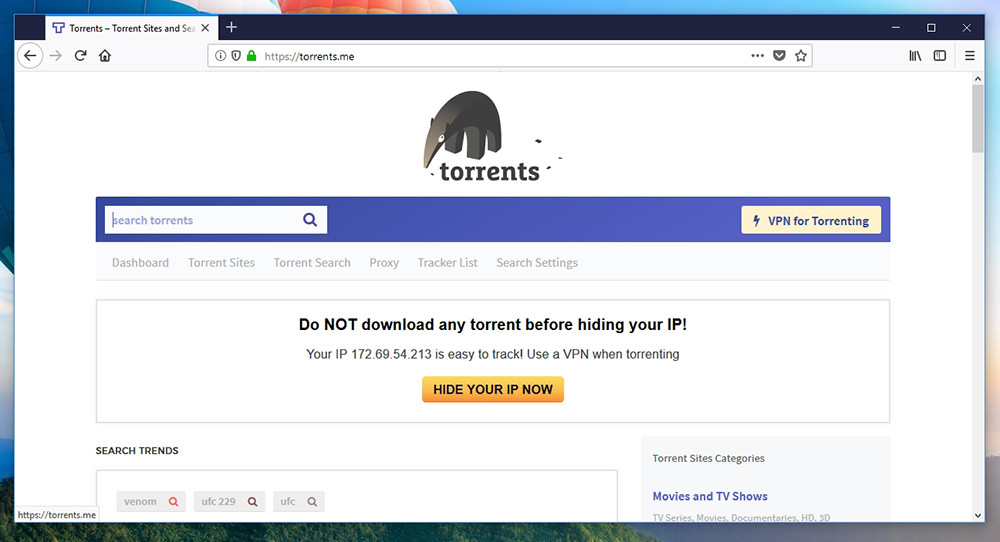Screen dimensions: 1000x542
Task: Open tracking protection shield icon
Action: point(236,55)
